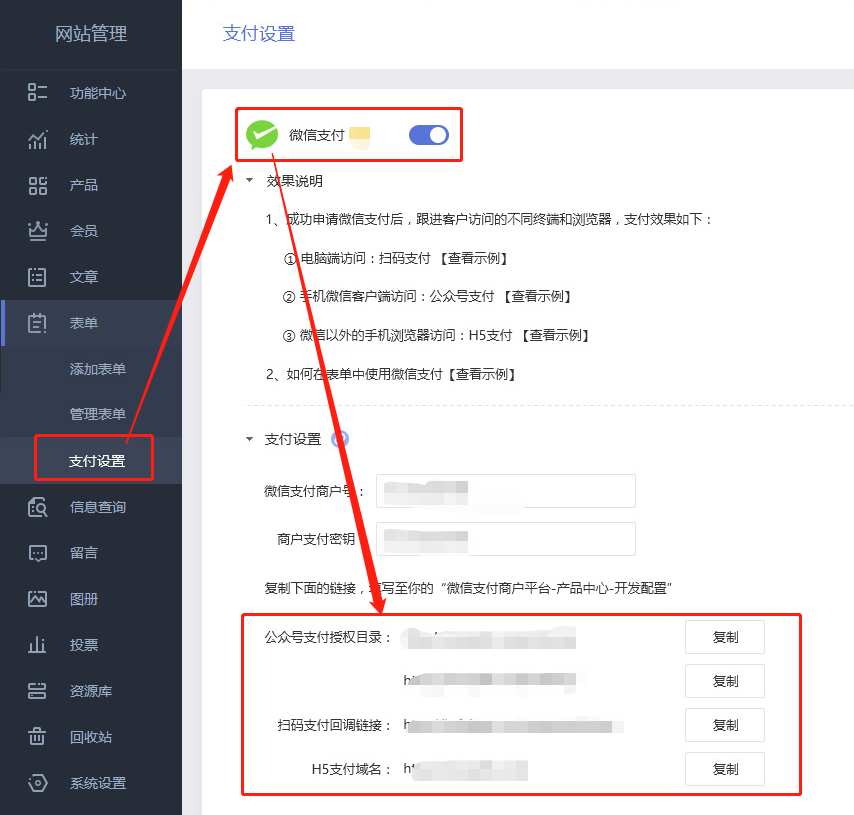The image size is (854, 815).
Task: Click the help icon beside 支付设置 heading
Action: pyautogui.click(x=340, y=439)
